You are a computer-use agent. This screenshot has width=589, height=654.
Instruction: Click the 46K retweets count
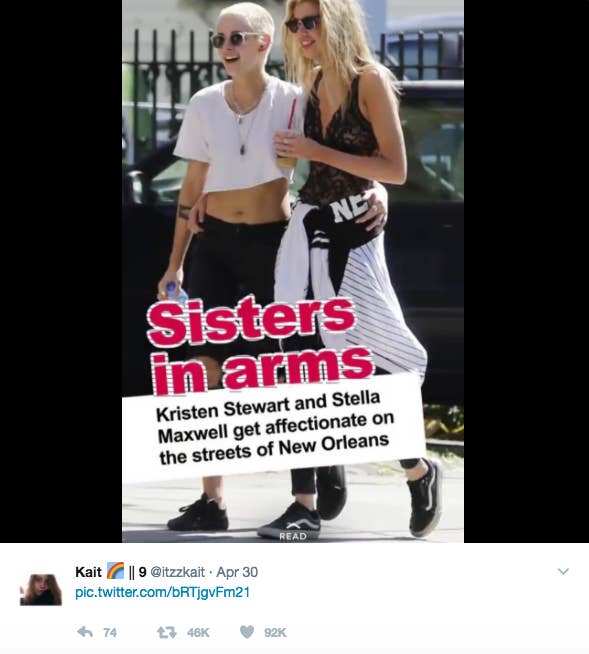(x=198, y=633)
